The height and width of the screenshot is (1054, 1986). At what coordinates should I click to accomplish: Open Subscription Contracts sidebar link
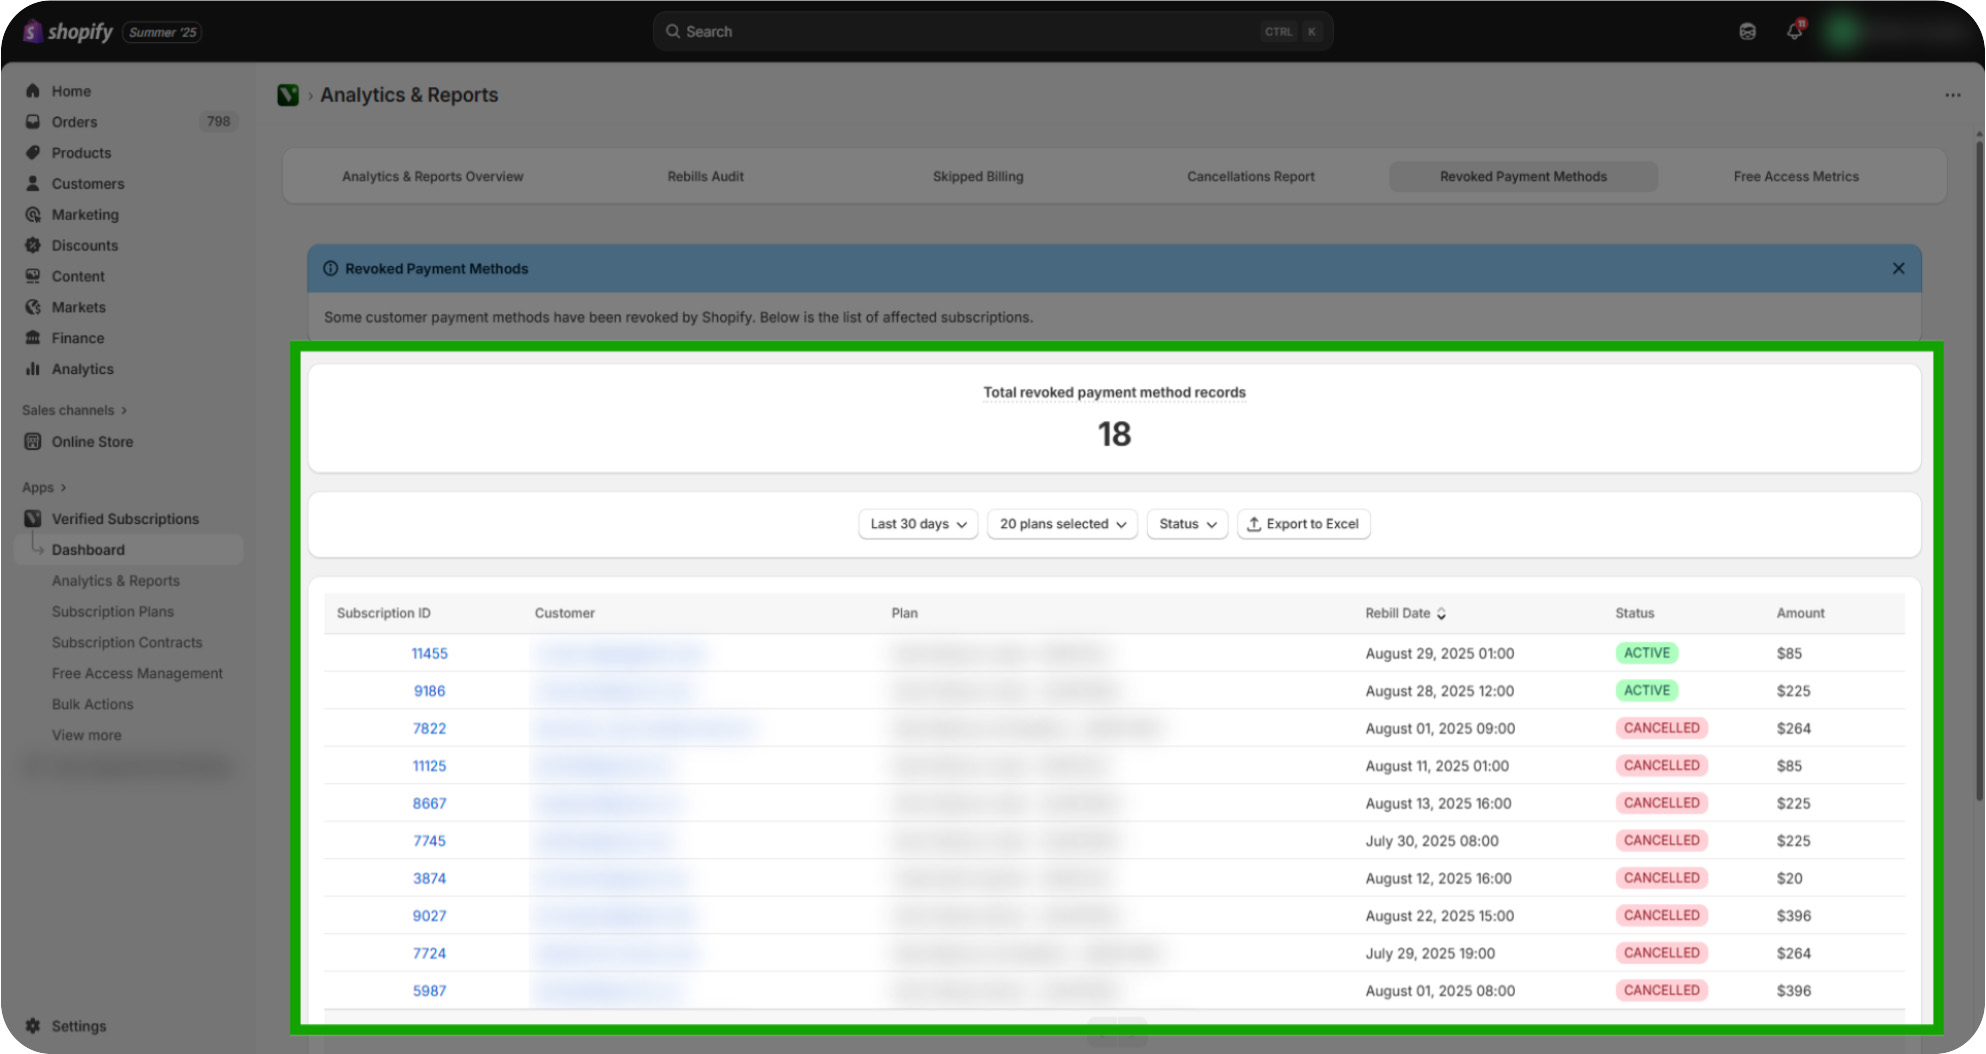[127, 643]
